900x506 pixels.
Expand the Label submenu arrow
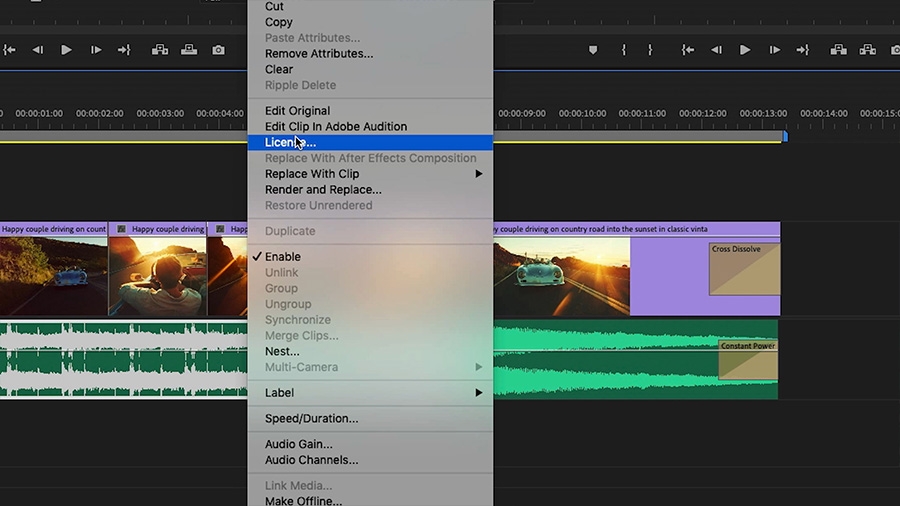point(478,393)
